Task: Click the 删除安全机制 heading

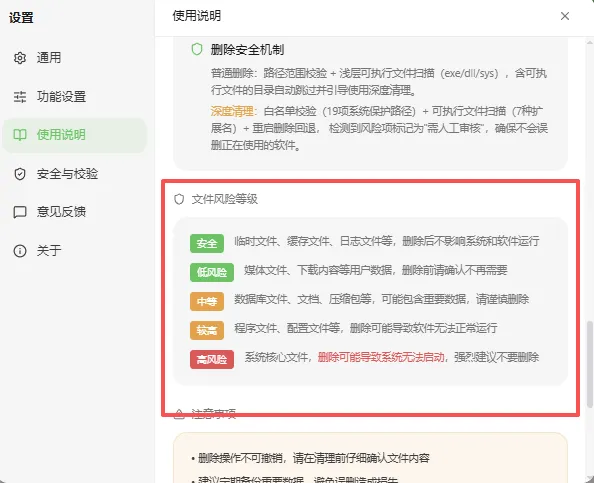Action: coord(247,50)
